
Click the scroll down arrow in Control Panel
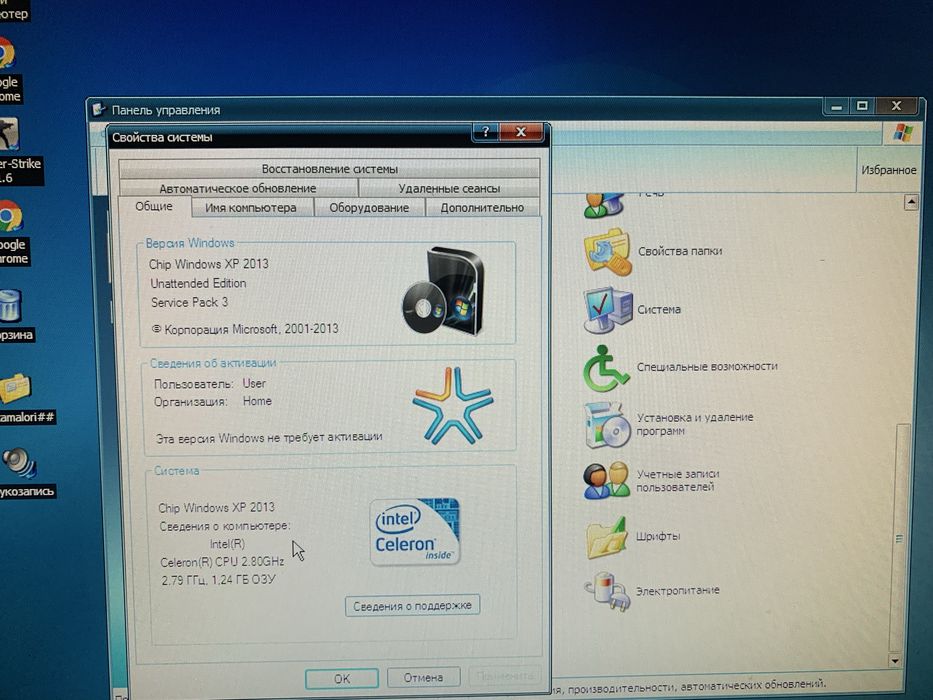pos(895,661)
